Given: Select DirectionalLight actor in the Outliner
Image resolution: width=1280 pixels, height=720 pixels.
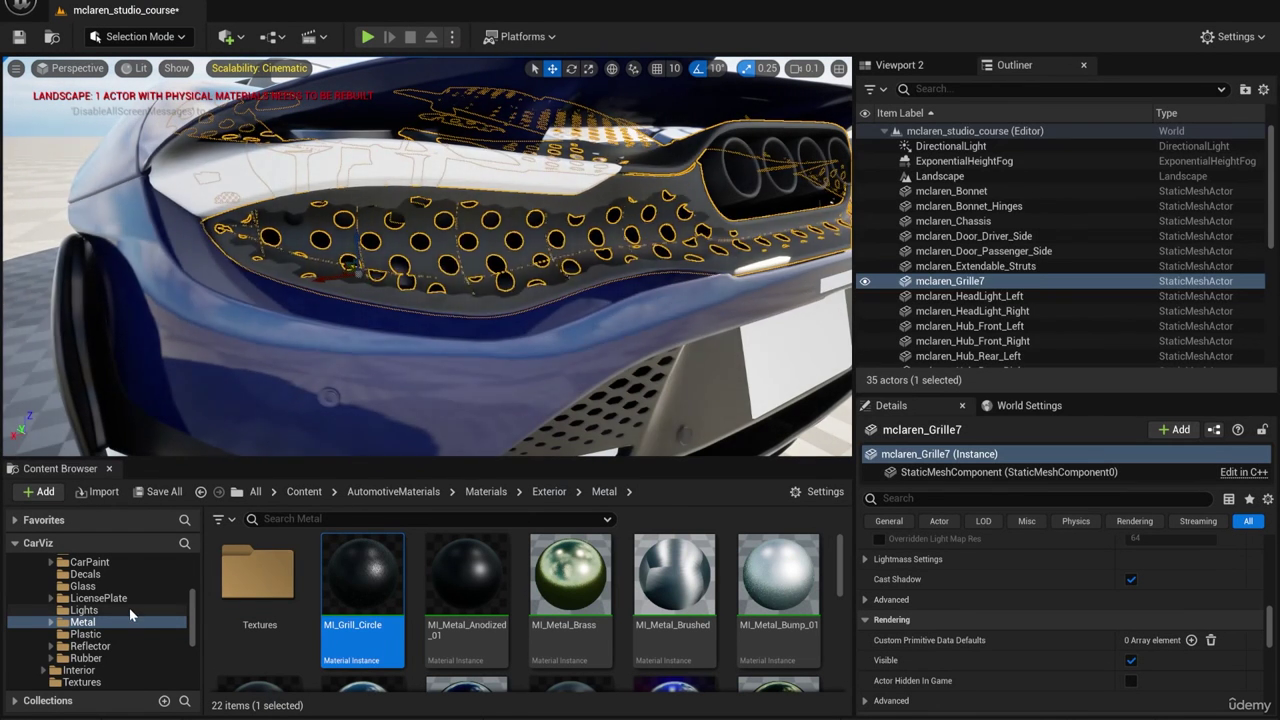Looking at the screenshot, I should (951, 146).
